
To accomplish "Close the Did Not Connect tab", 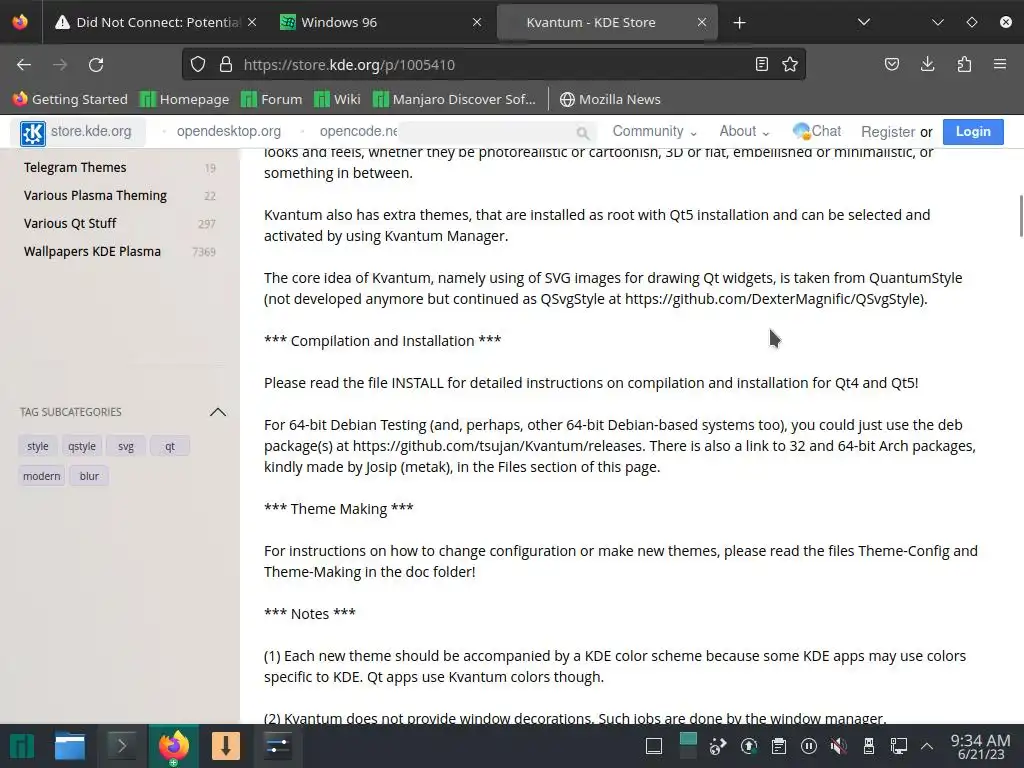I will [252, 22].
